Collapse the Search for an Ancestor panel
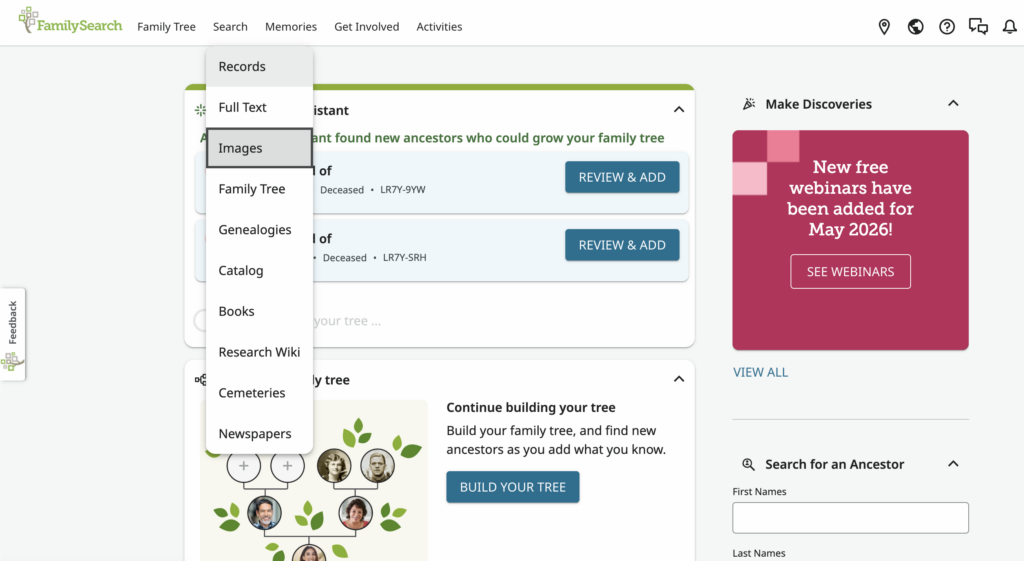1024x561 pixels. (953, 464)
